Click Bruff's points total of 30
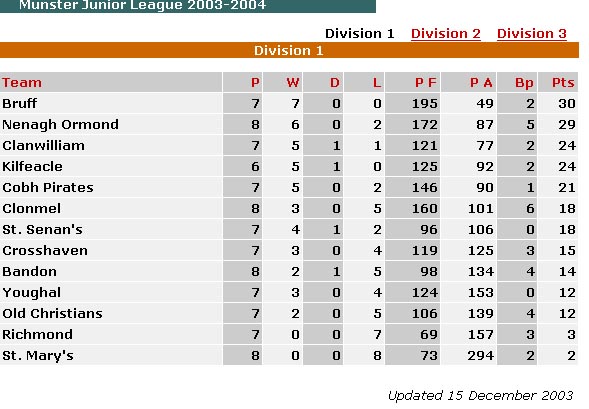 tap(566, 103)
